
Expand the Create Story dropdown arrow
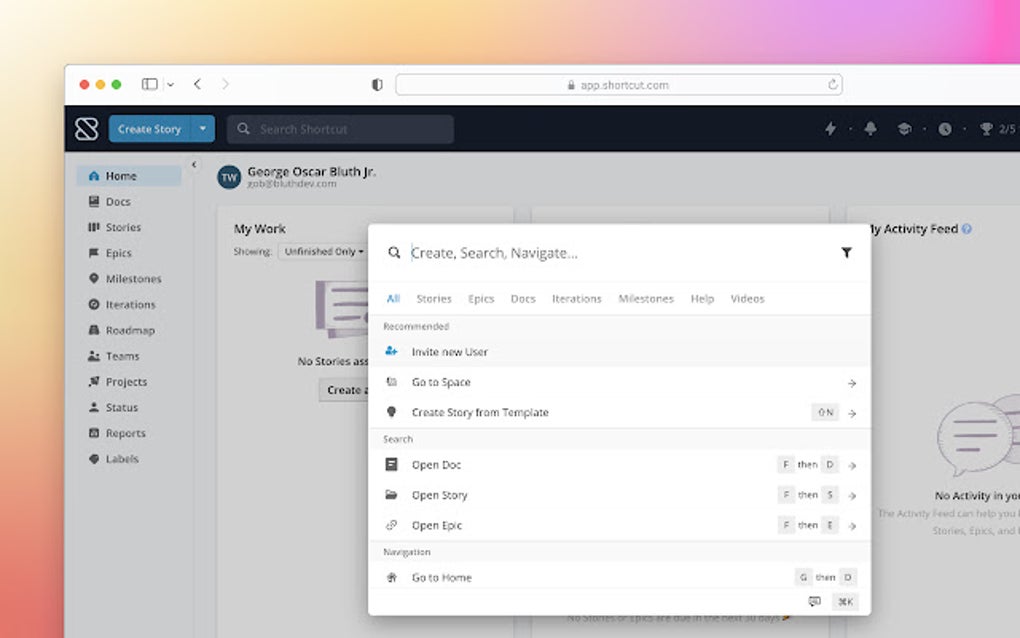pyautogui.click(x=203, y=129)
